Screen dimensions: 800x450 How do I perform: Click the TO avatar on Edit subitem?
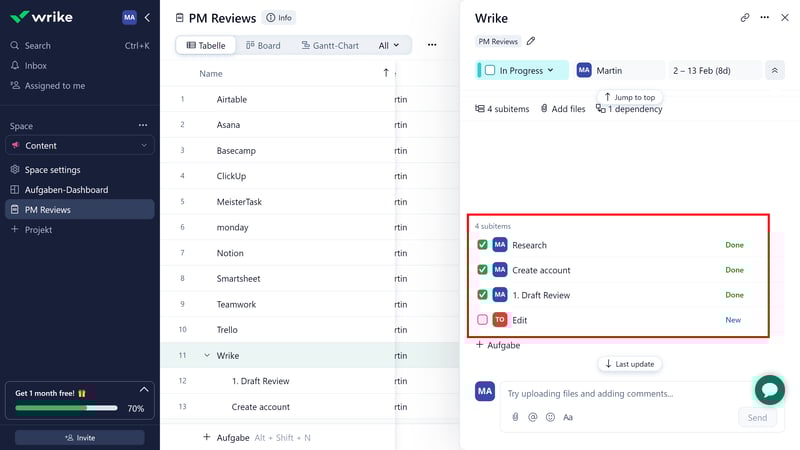coord(499,320)
